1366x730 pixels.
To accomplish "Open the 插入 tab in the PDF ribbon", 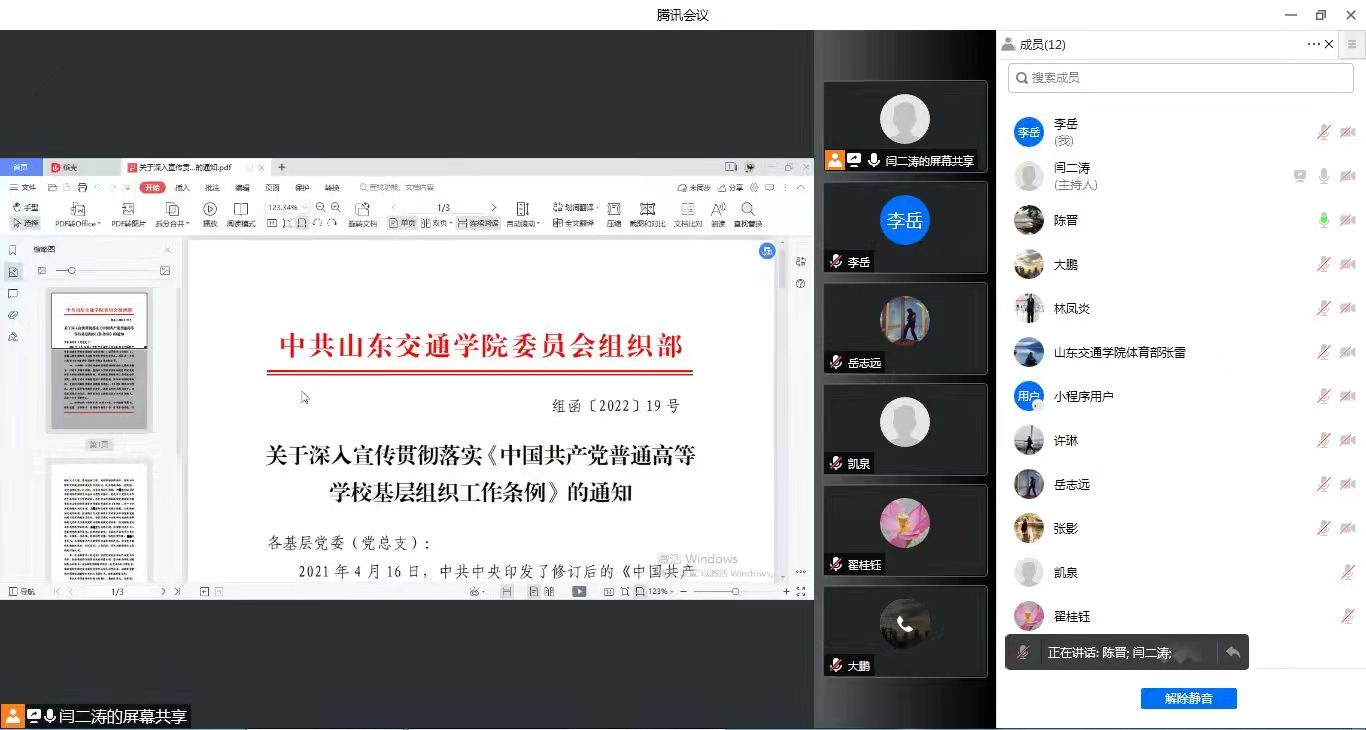I will tap(182, 187).
